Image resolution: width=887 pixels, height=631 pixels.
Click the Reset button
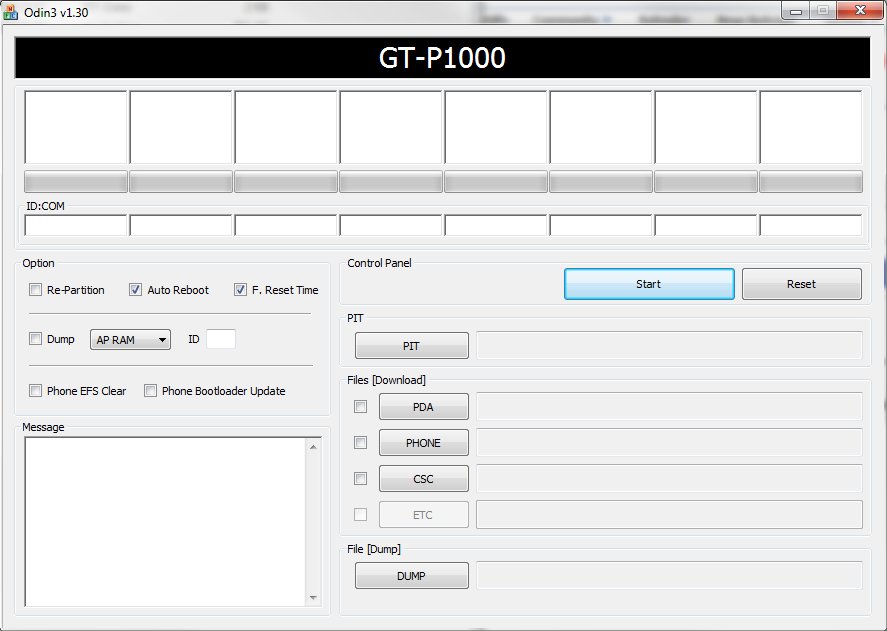pos(802,284)
